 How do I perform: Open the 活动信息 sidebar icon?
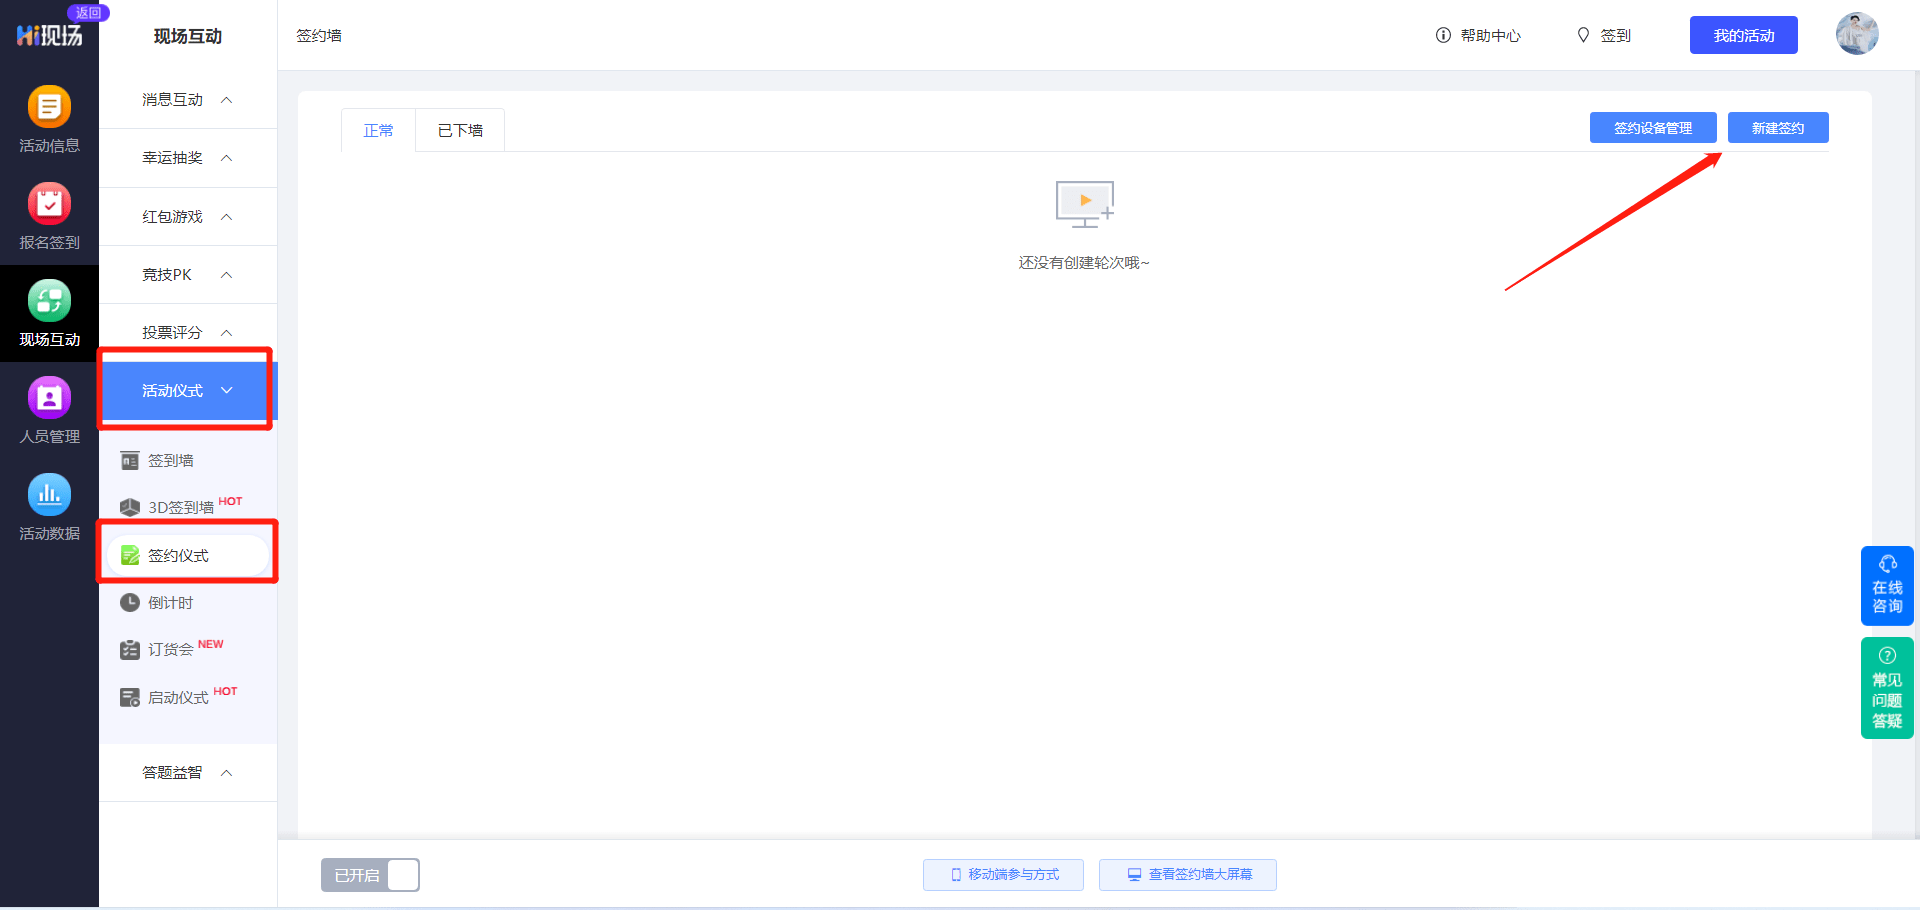click(x=49, y=108)
